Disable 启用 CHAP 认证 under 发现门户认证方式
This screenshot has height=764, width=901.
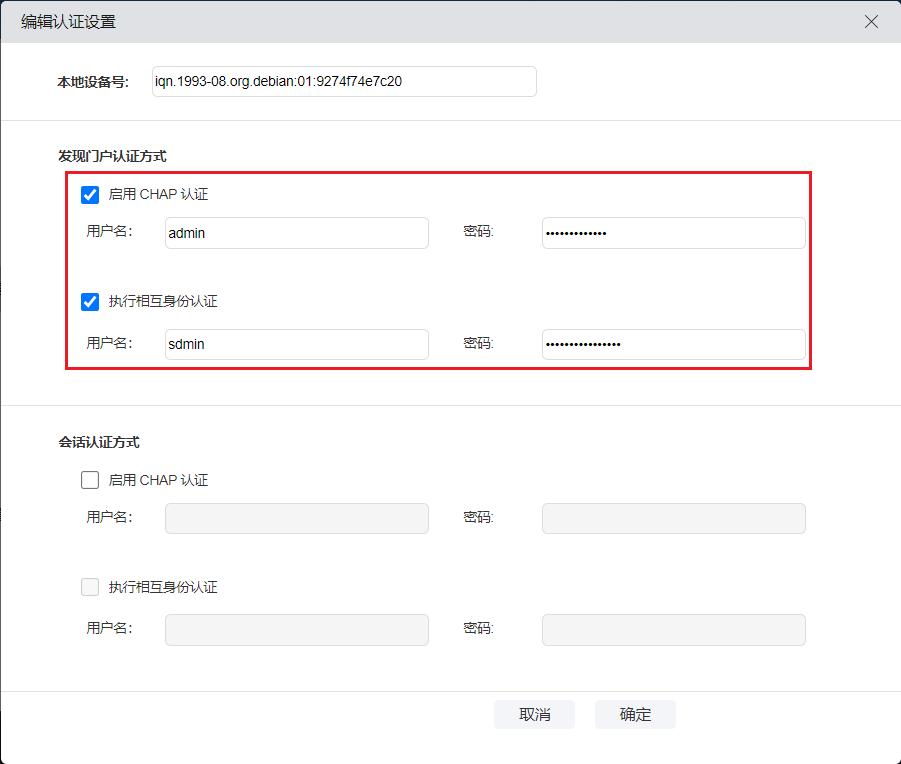(90, 195)
